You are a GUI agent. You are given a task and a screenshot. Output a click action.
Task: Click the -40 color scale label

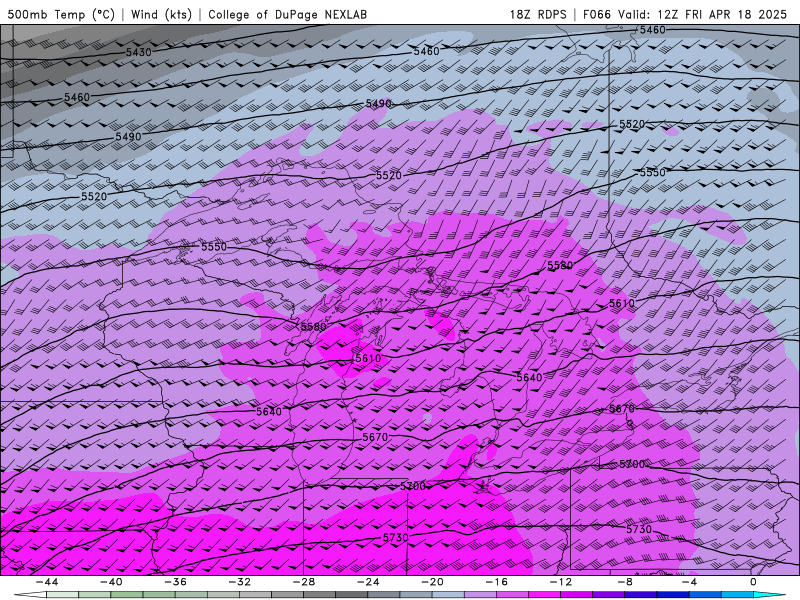(111, 582)
